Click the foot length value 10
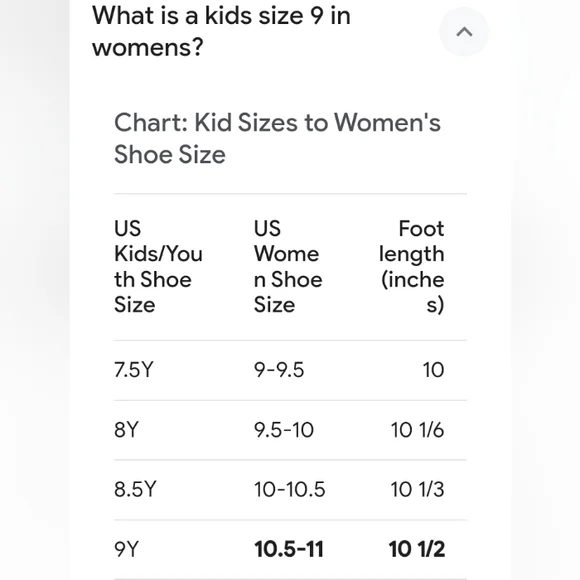 (x=433, y=370)
